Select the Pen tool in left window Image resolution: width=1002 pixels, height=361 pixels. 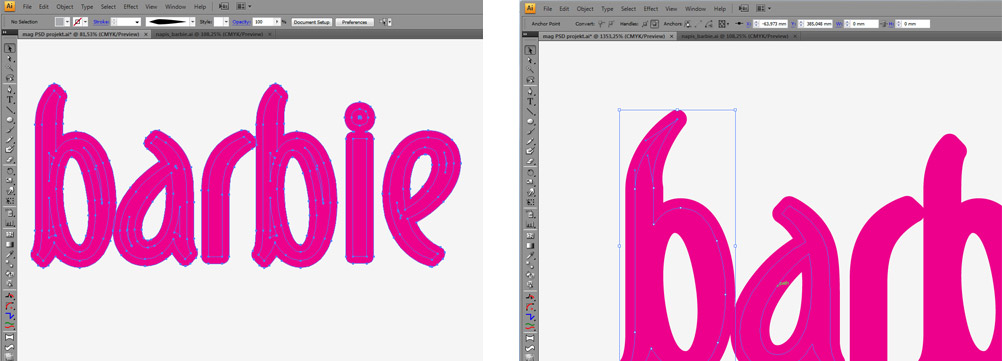coord(9,89)
